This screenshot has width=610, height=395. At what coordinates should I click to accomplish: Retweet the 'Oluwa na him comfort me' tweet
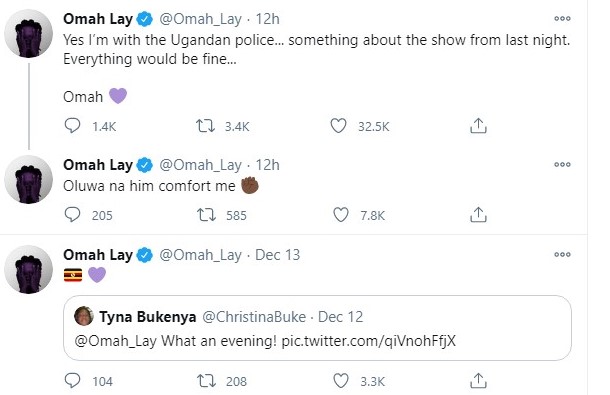pos(206,215)
